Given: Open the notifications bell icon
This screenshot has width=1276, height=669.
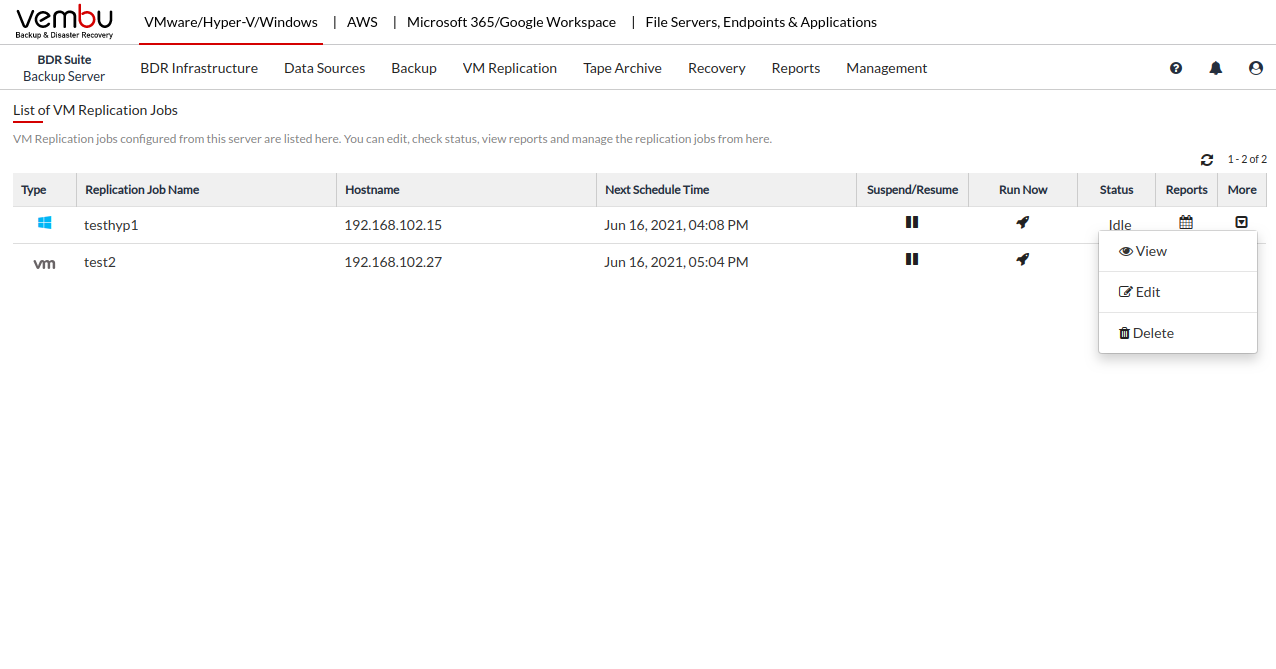Looking at the screenshot, I should coord(1216,68).
